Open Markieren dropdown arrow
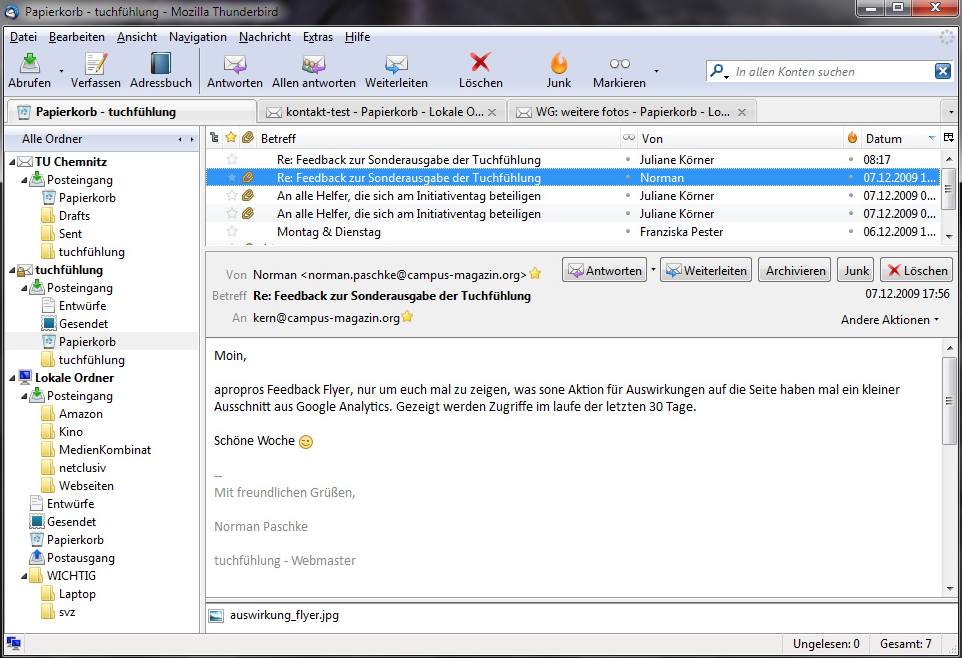Image resolution: width=962 pixels, height=658 pixels. [x=656, y=71]
